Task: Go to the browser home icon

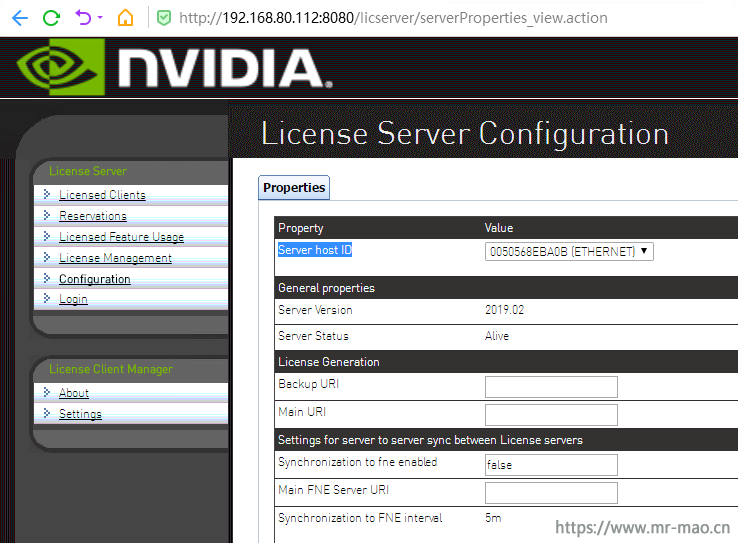Action: click(126, 18)
